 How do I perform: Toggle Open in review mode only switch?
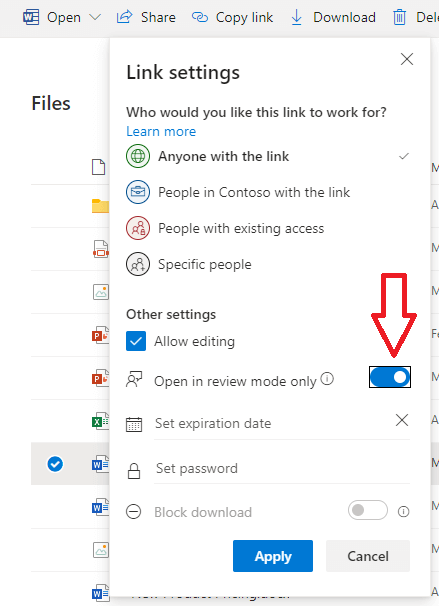[x=390, y=377]
